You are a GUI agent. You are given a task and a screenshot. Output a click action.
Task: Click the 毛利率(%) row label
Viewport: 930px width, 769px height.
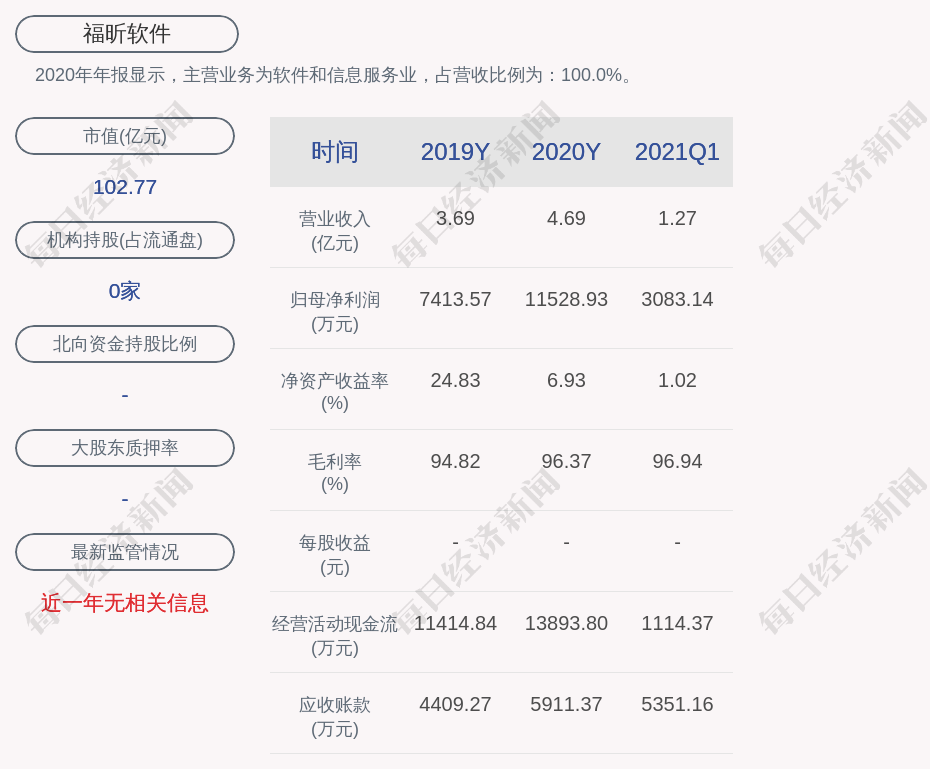click(335, 473)
